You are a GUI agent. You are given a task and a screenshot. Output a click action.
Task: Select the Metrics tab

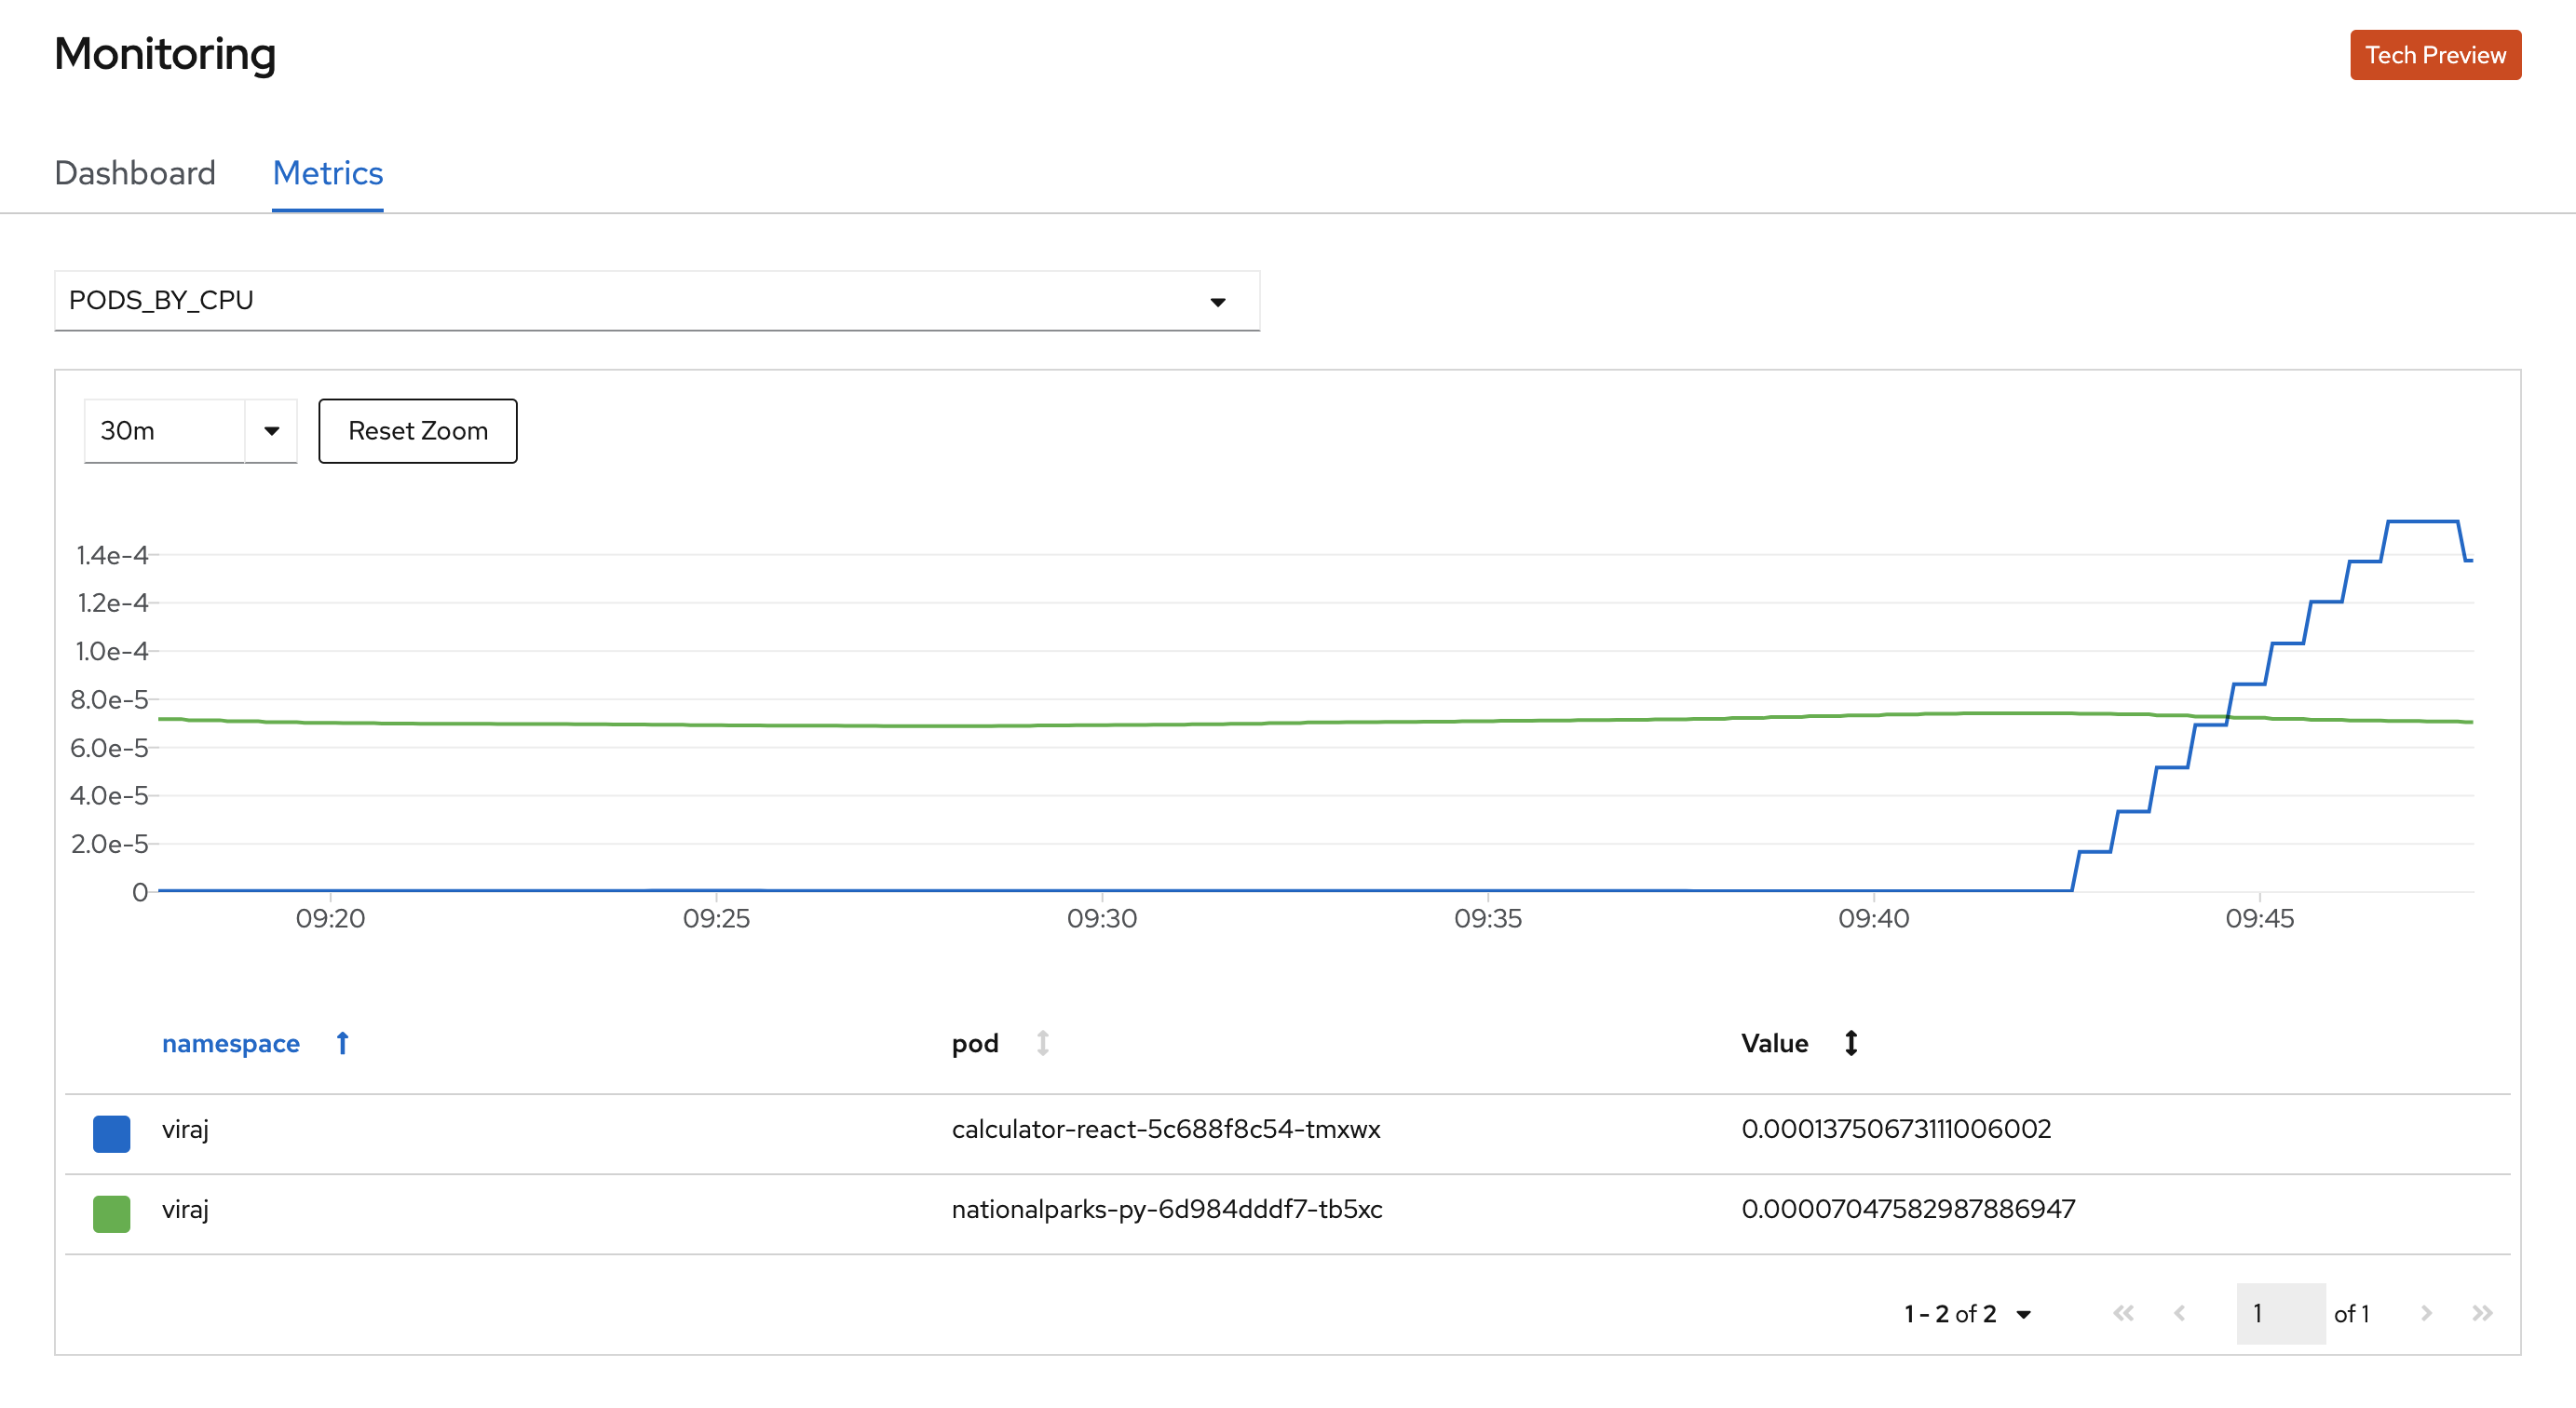click(x=327, y=173)
